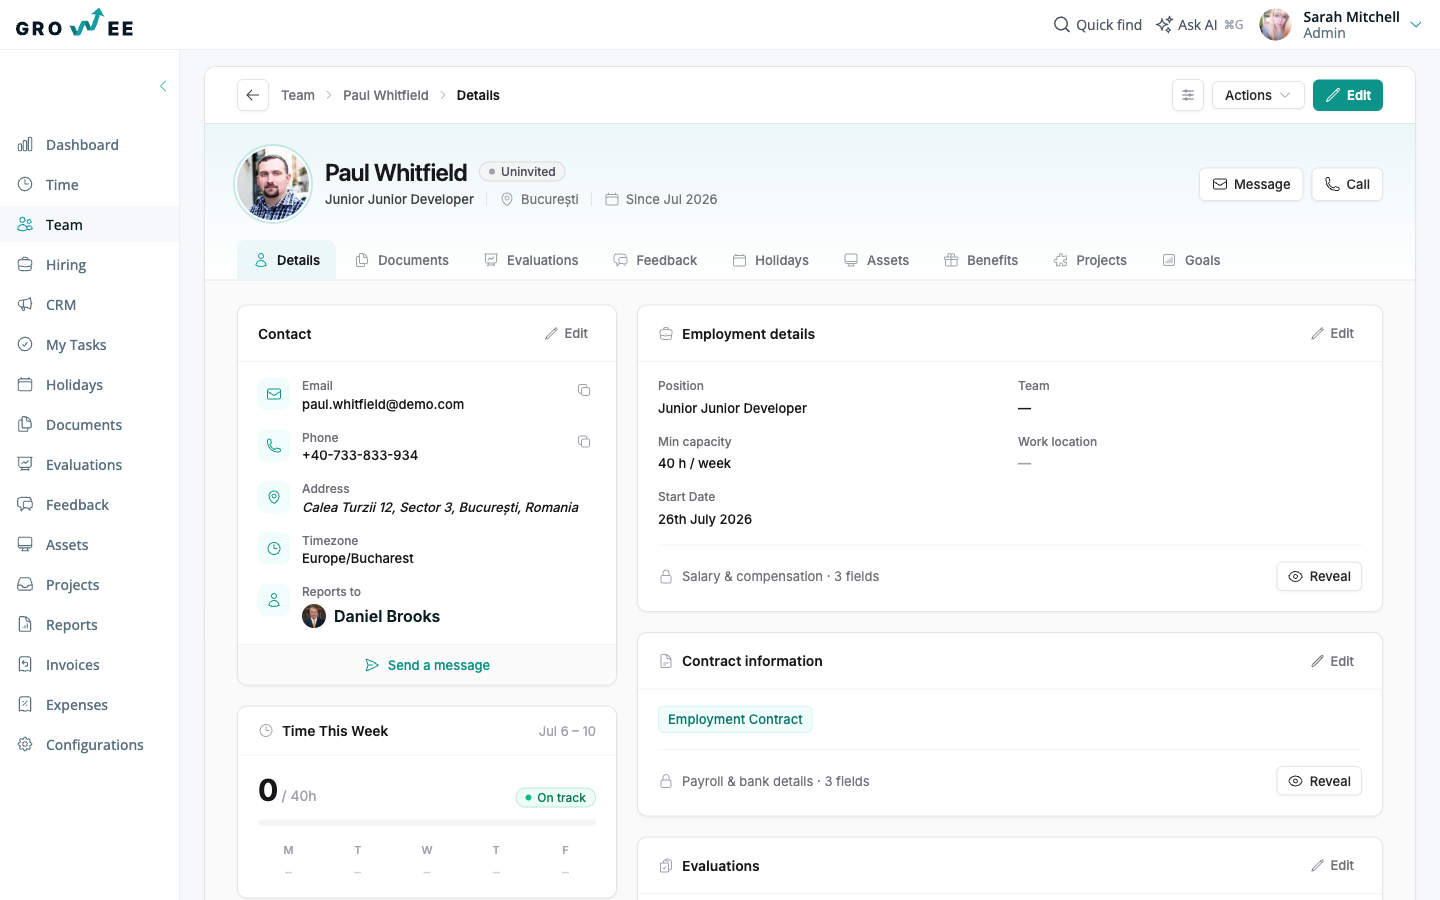Click the email envelope icon
This screenshot has height=900, width=1440.
point(274,394)
